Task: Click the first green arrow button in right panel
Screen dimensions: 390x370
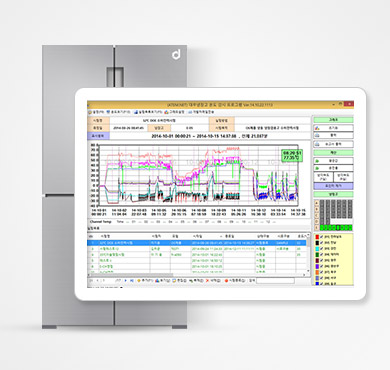Action: point(333,161)
